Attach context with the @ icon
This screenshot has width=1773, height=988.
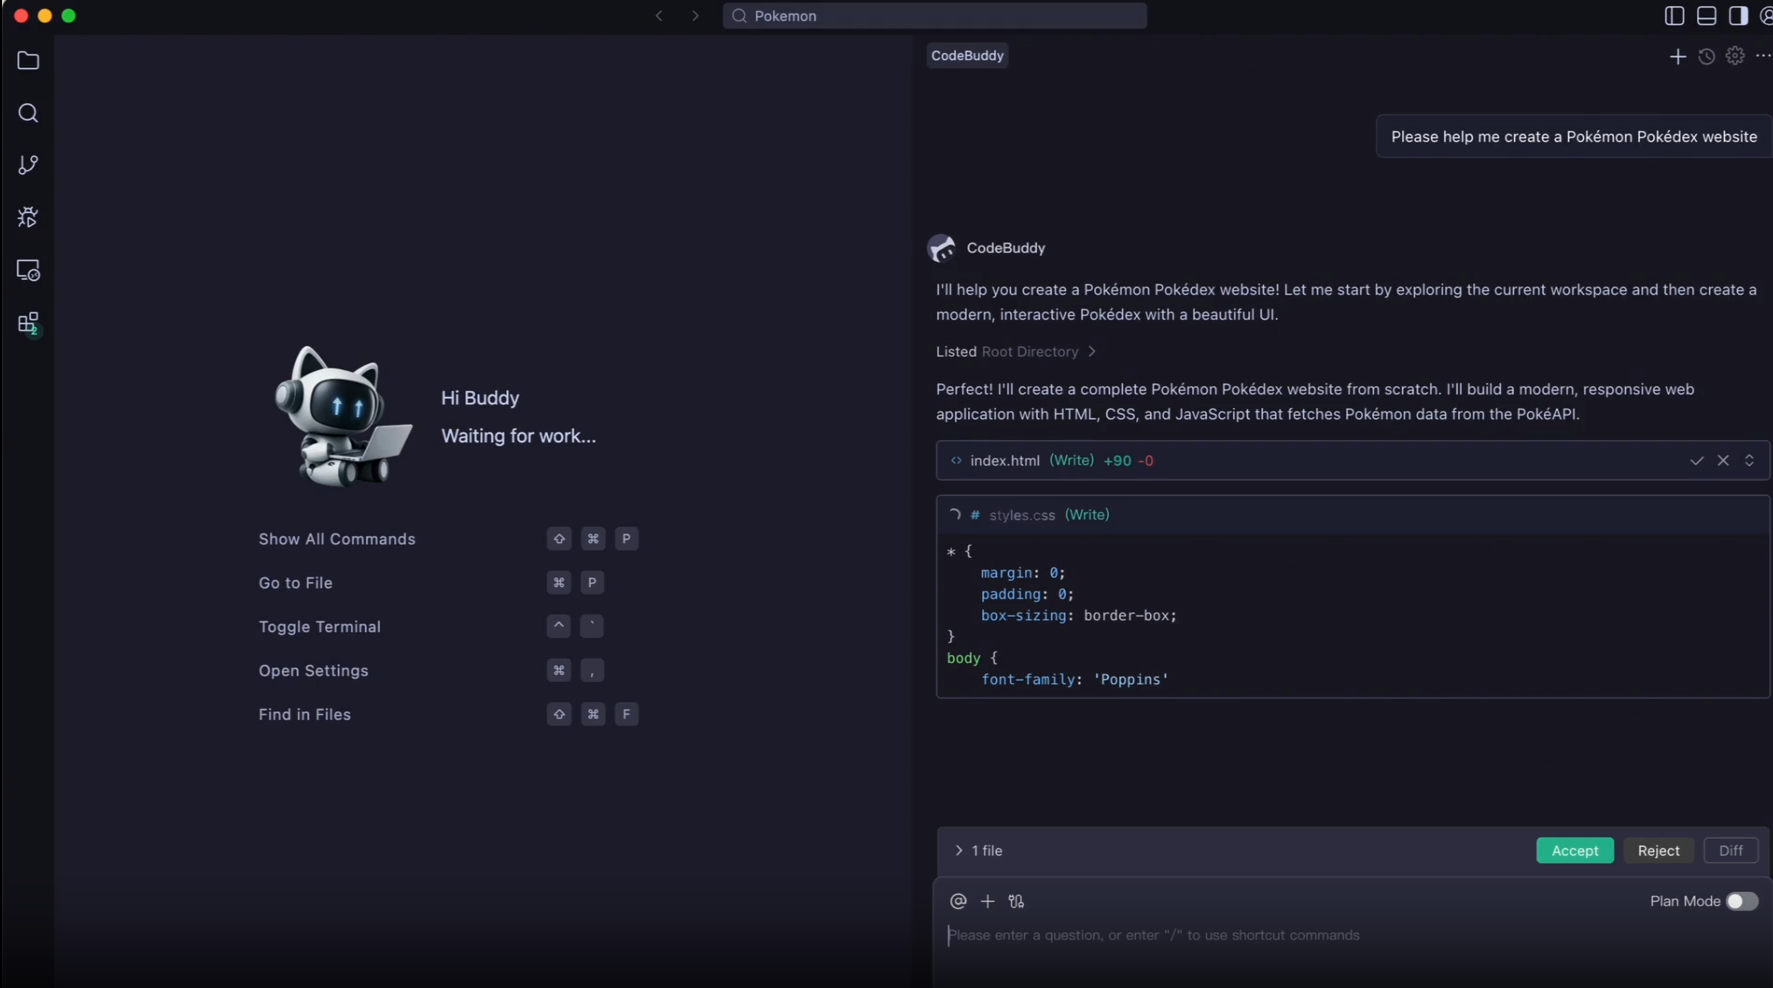pos(957,901)
